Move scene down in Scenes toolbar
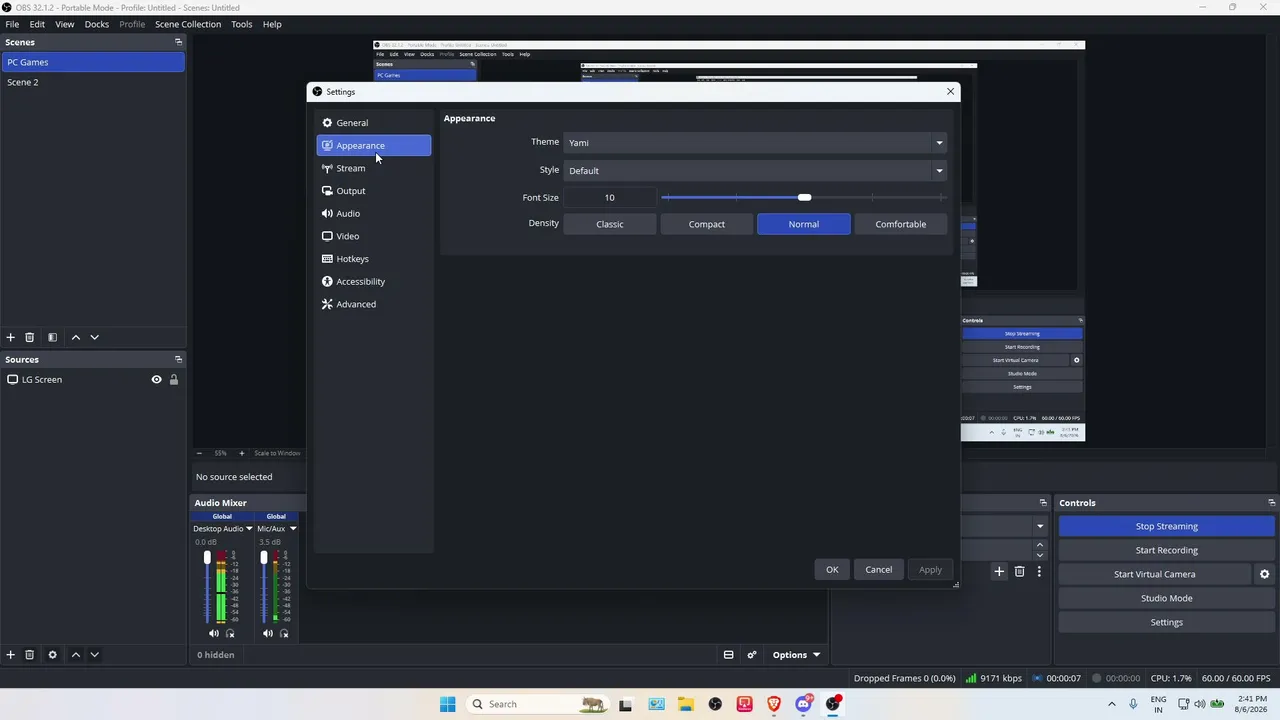 94,337
